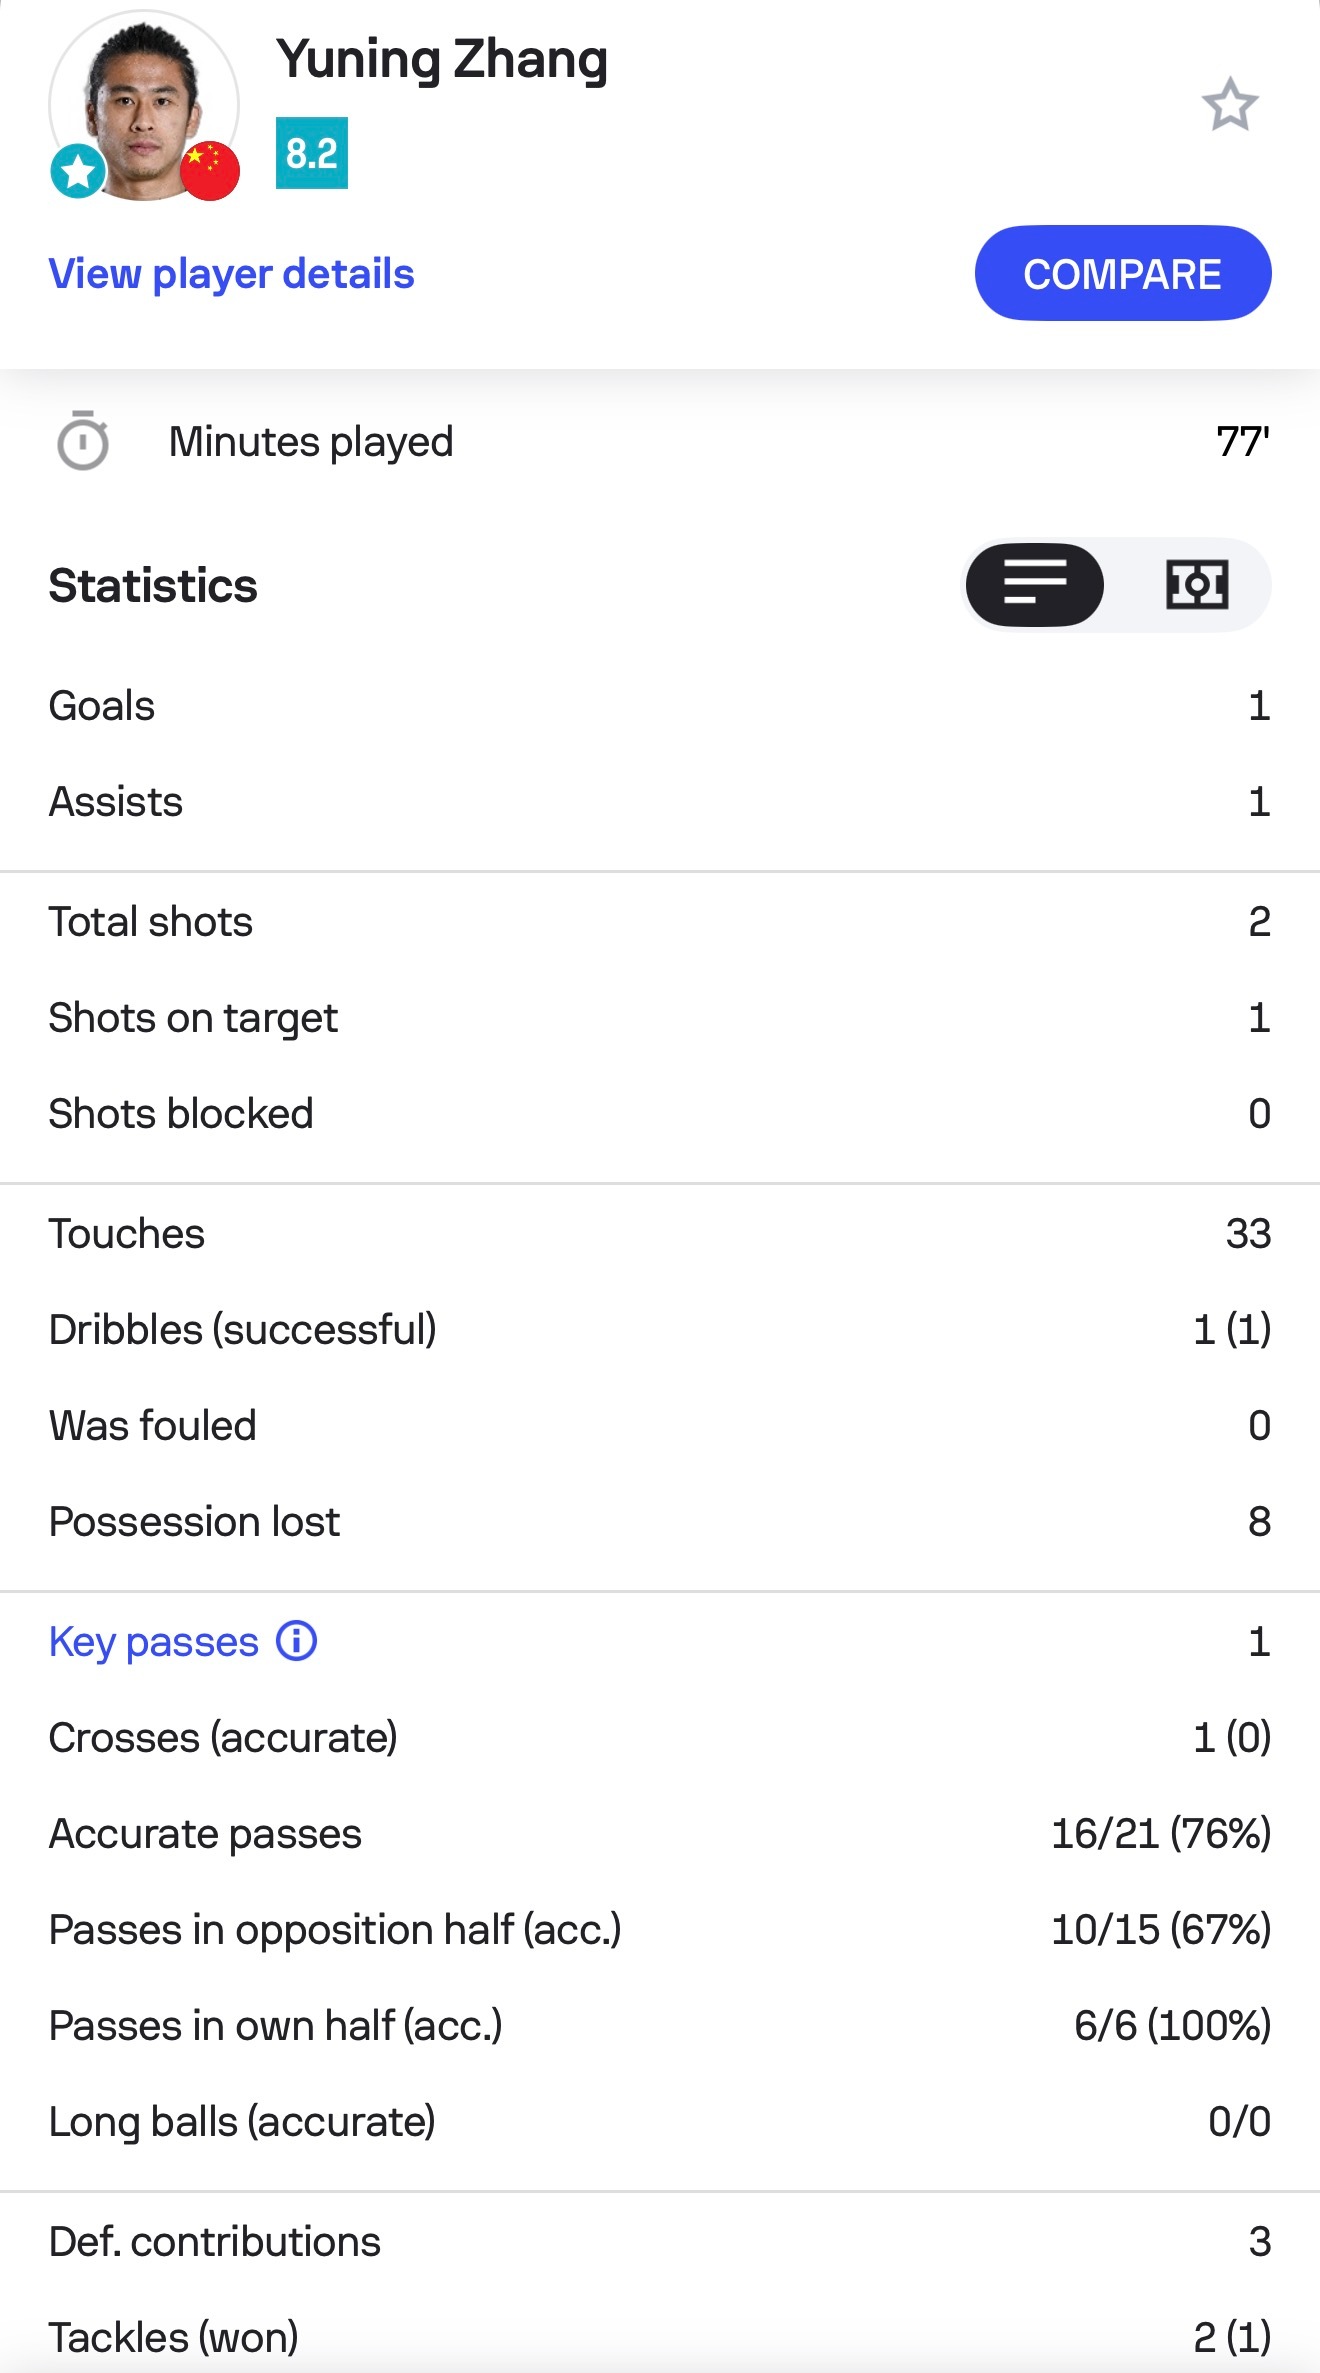Click the Yuning Zhang player name

[x=441, y=59]
